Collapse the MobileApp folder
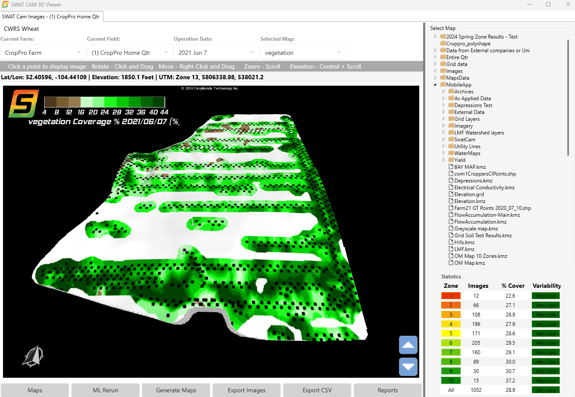 pyautogui.click(x=435, y=85)
